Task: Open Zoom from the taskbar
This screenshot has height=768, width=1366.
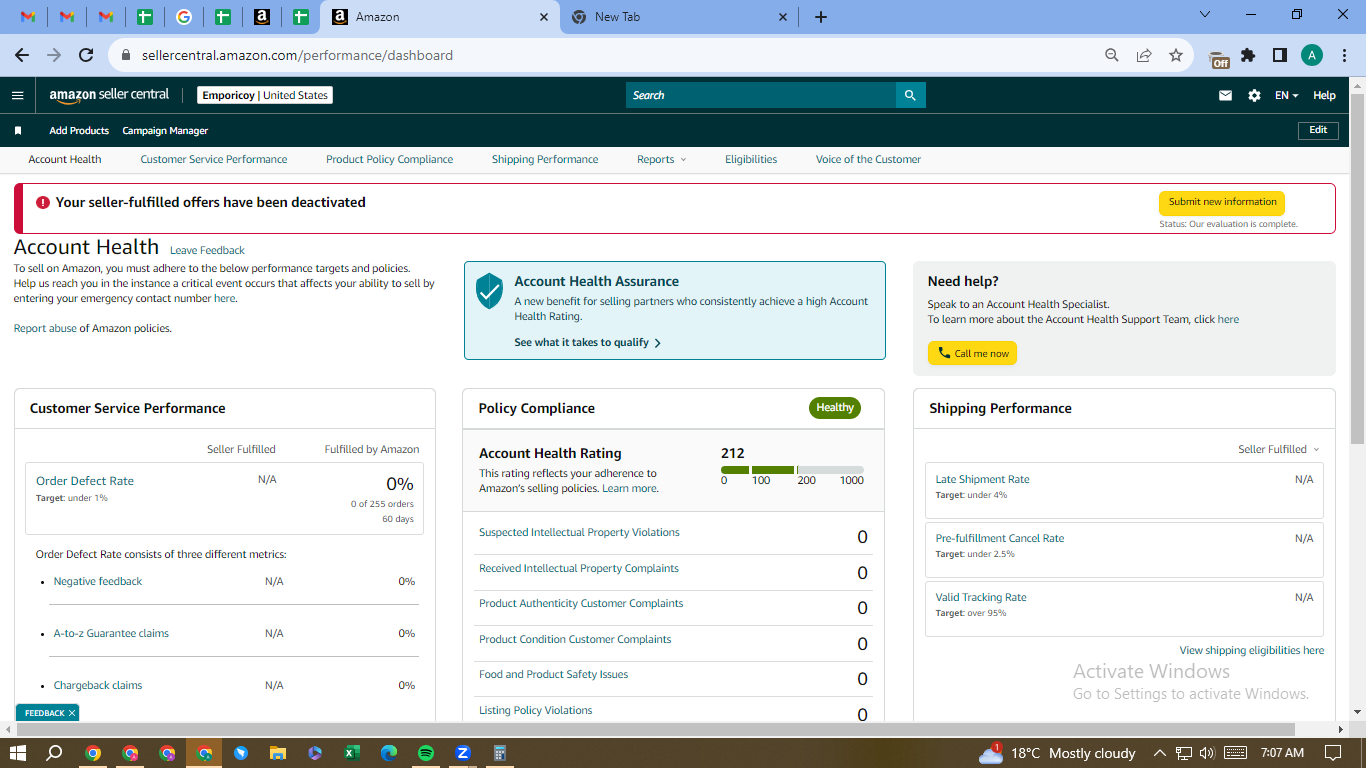Action: coord(463,753)
